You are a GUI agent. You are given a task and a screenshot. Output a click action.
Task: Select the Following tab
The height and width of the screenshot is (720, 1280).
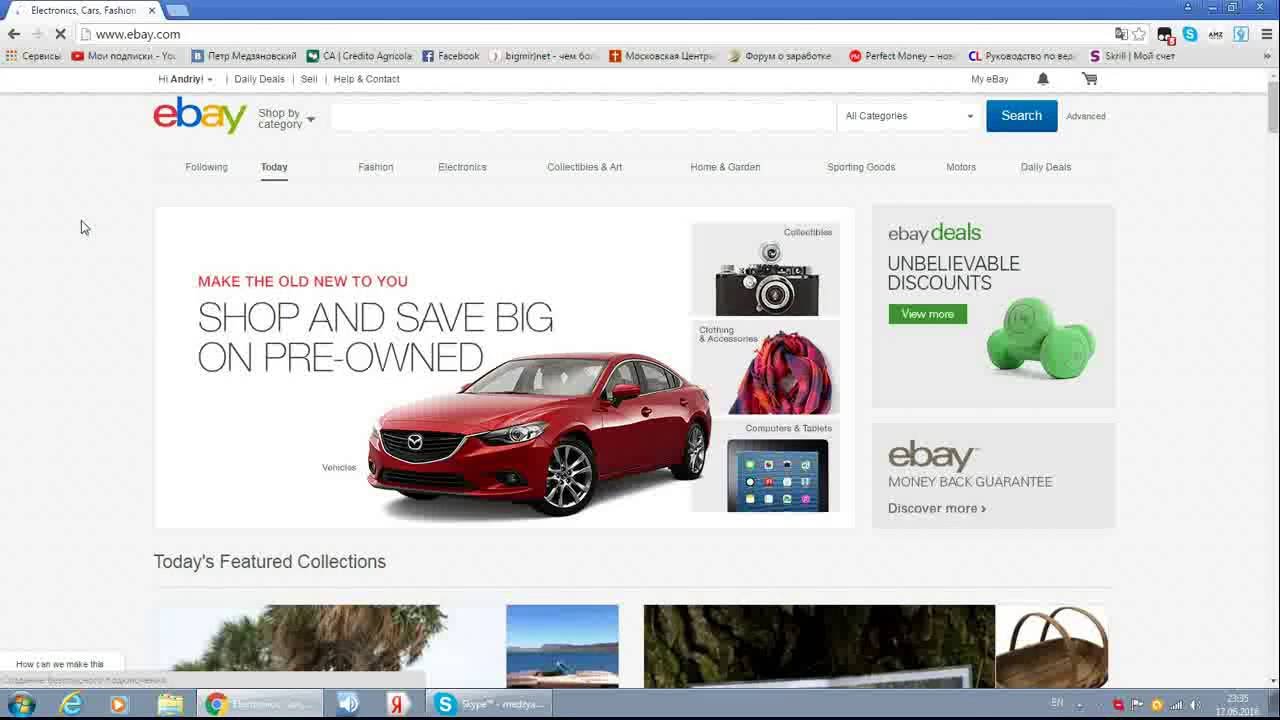coord(206,167)
